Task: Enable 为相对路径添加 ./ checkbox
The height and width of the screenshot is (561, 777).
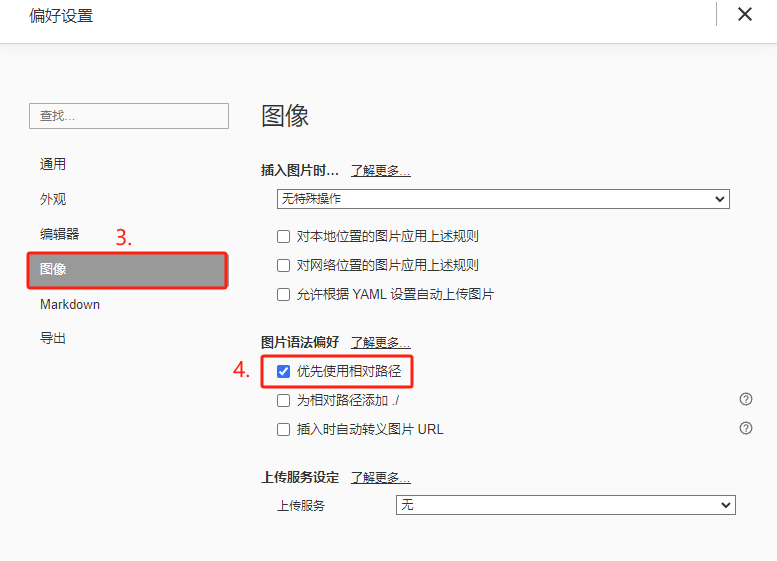Action: point(284,401)
